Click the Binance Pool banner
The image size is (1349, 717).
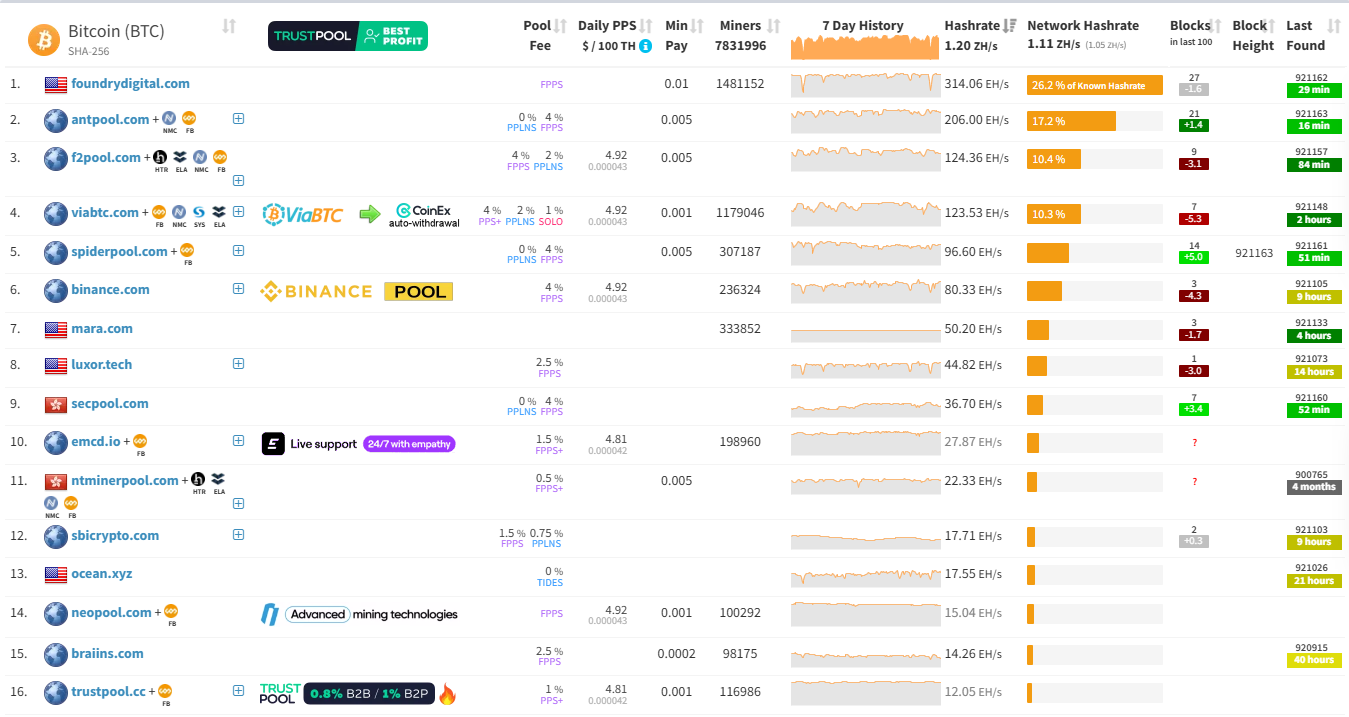pos(356,291)
